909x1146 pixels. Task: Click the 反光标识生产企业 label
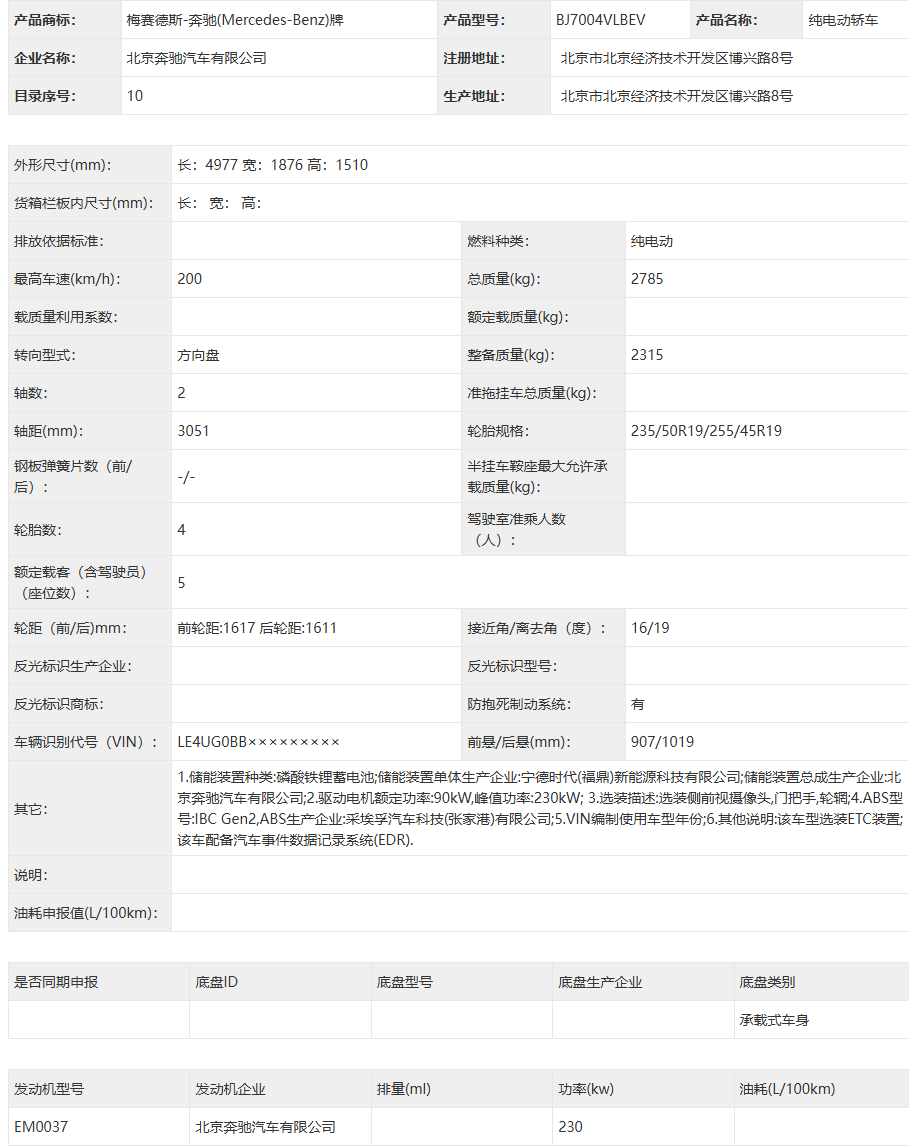pyautogui.click(x=73, y=666)
